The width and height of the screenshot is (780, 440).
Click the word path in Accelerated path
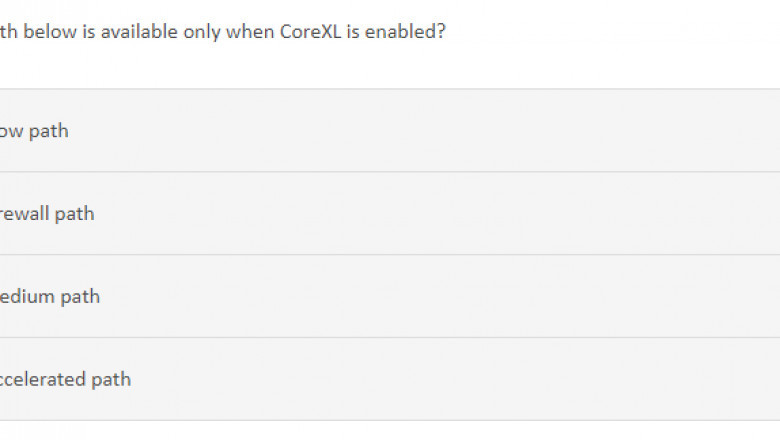(111, 380)
